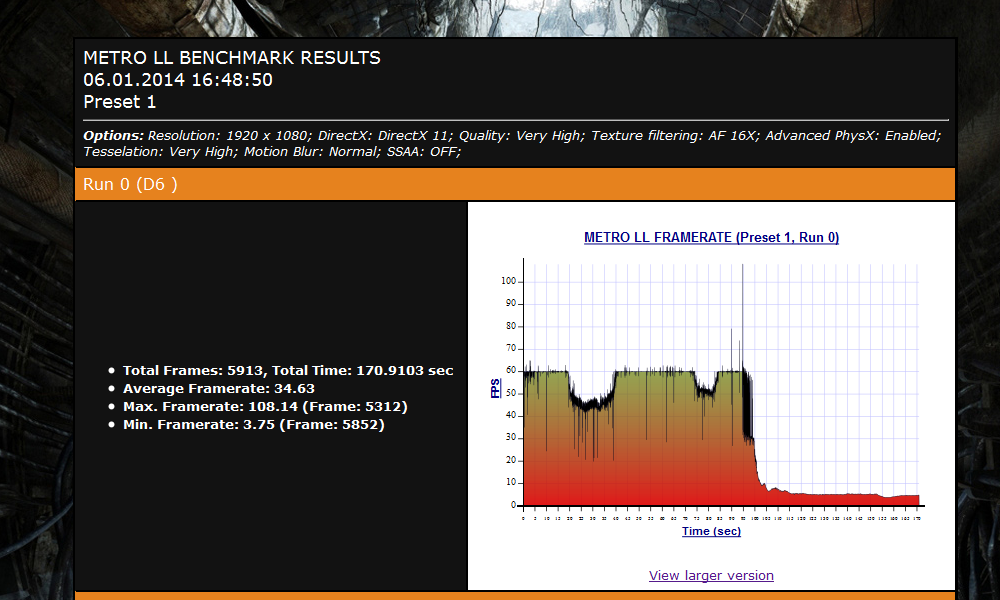The image size is (1000, 600).
Task: Click the 'Quality: Very High' option text
Action: [520, 136]
